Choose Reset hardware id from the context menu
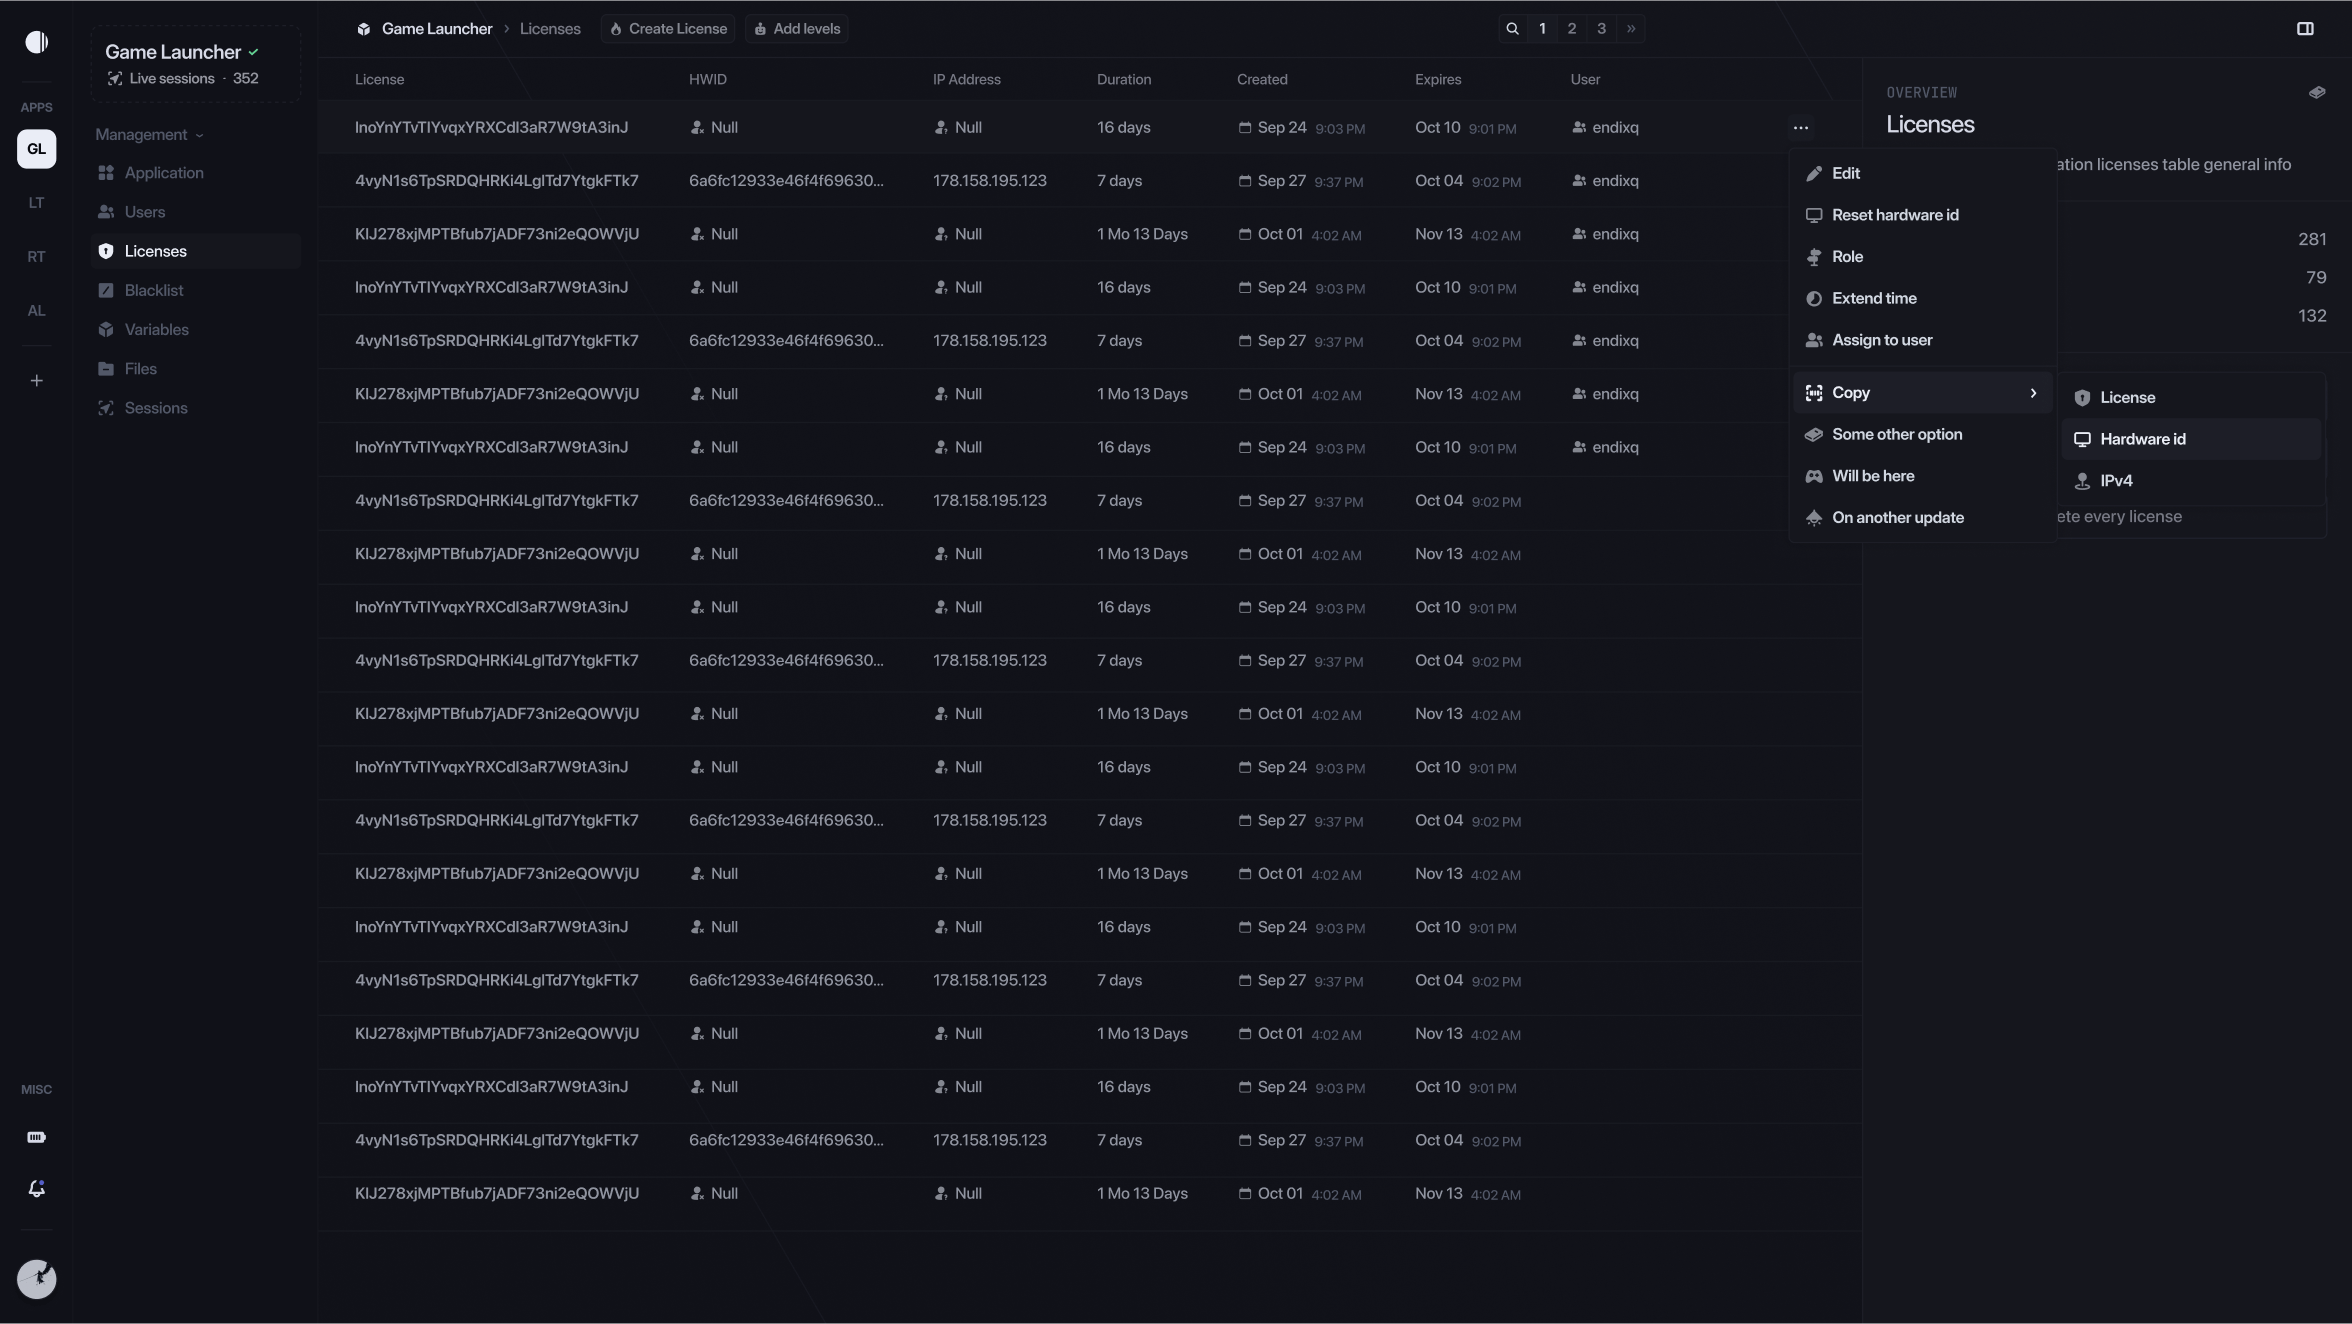The image size is (2352, 1324). coord(1894,215)
